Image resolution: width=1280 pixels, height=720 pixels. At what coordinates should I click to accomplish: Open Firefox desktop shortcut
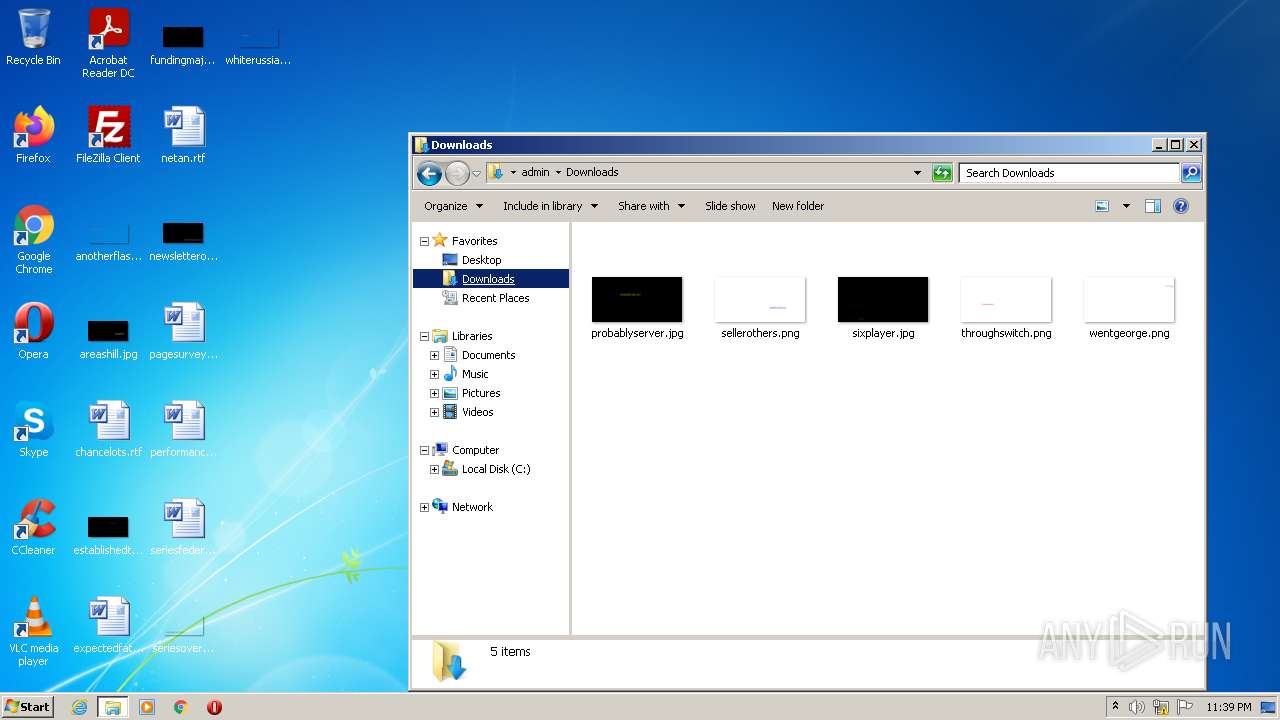click(33, 135)
